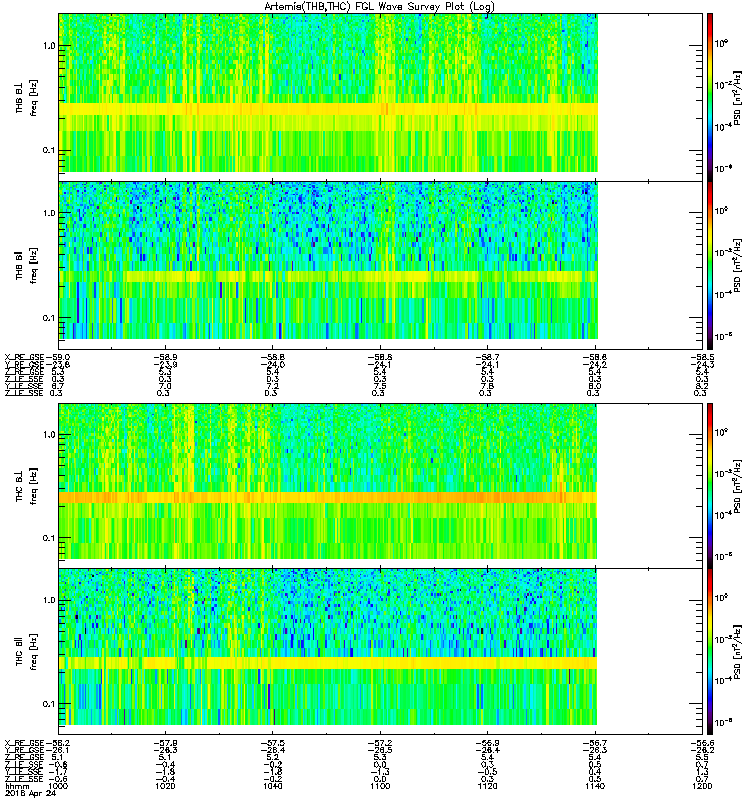This screenshot has height=800, width=750.
Task: Click the '-57.8' X_RE_GSE value
Action: click(165, 743)
